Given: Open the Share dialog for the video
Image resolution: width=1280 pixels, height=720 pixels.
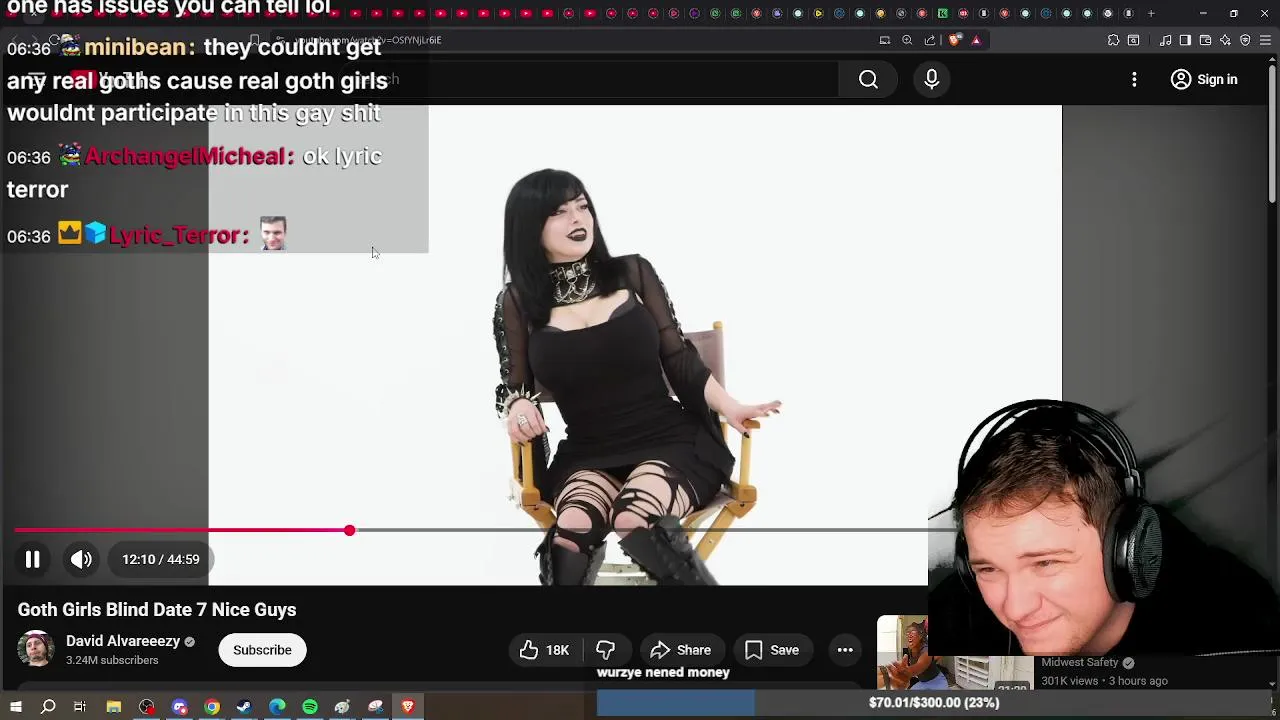Looking at the screenshot, I should (x=680, y=650).
